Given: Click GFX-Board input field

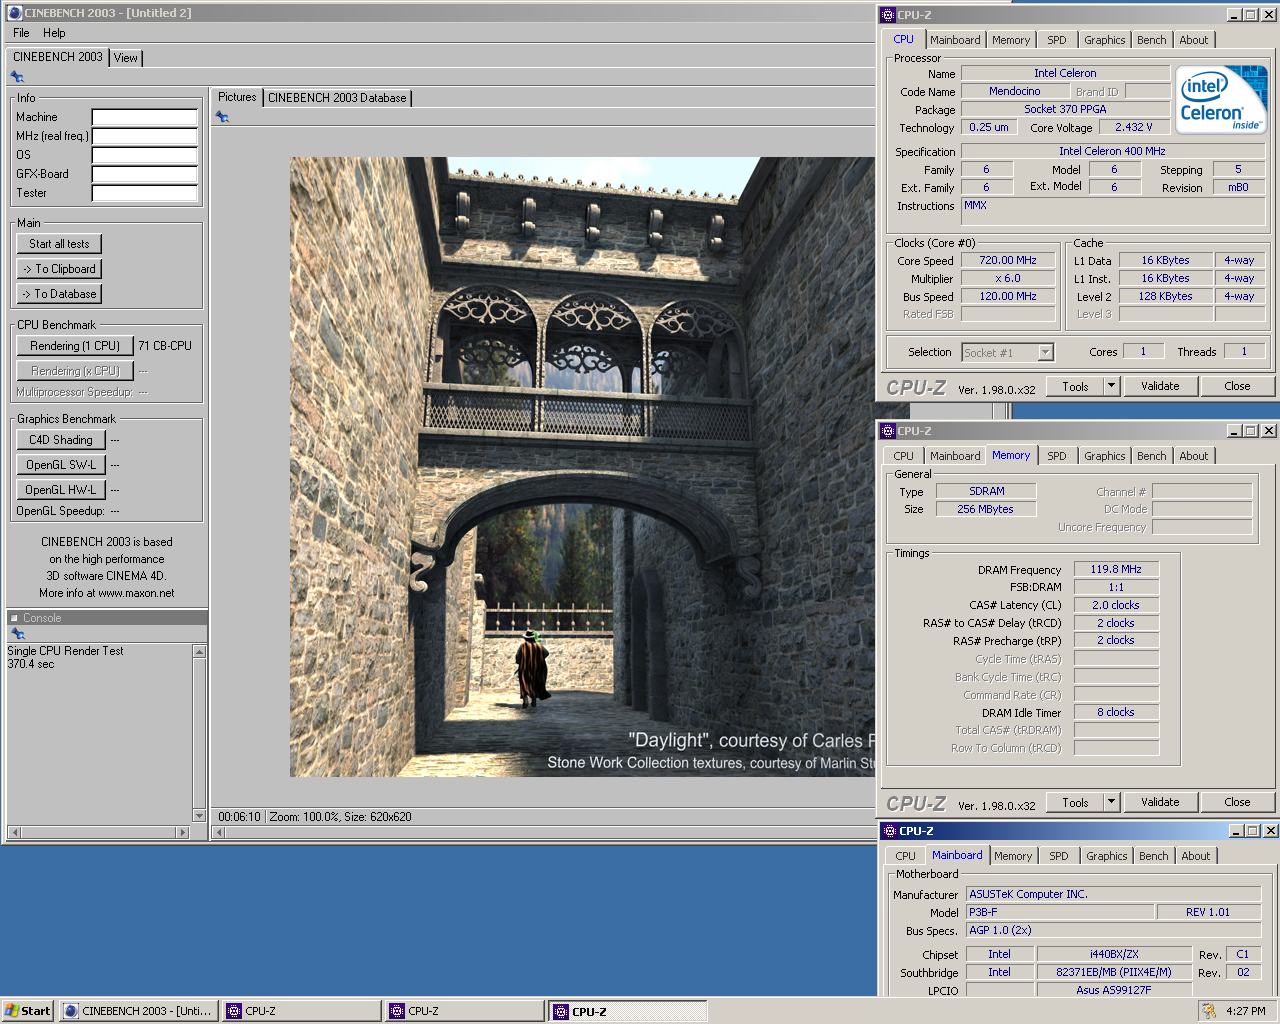Looking at the screenshot, I should 145,174.
